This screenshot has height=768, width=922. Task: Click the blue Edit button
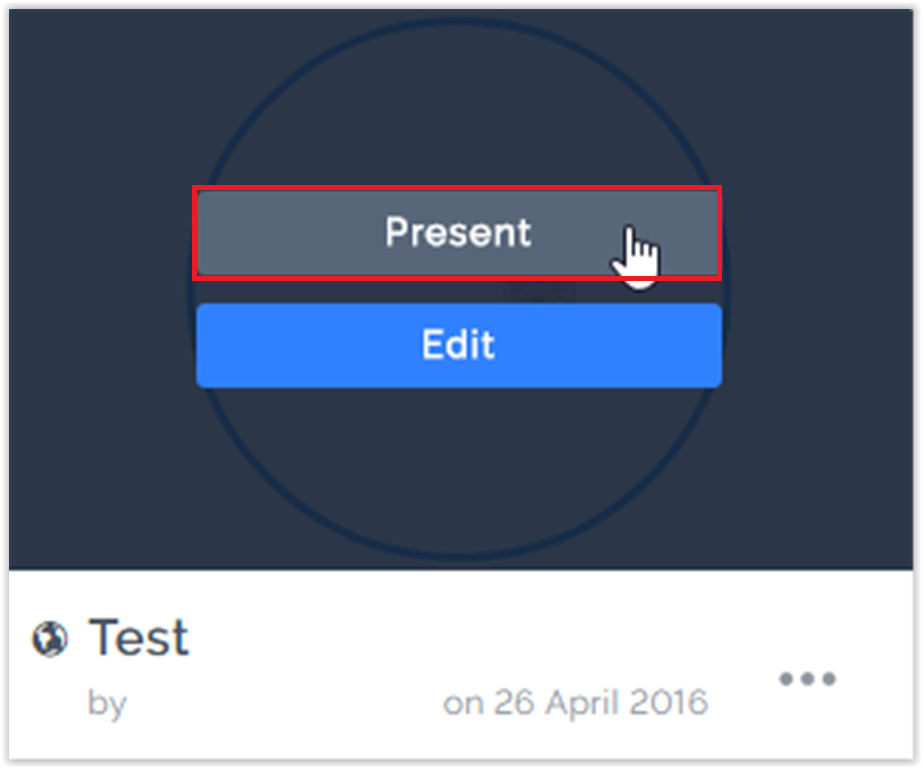pyautogui.click(x=458, y=346)
